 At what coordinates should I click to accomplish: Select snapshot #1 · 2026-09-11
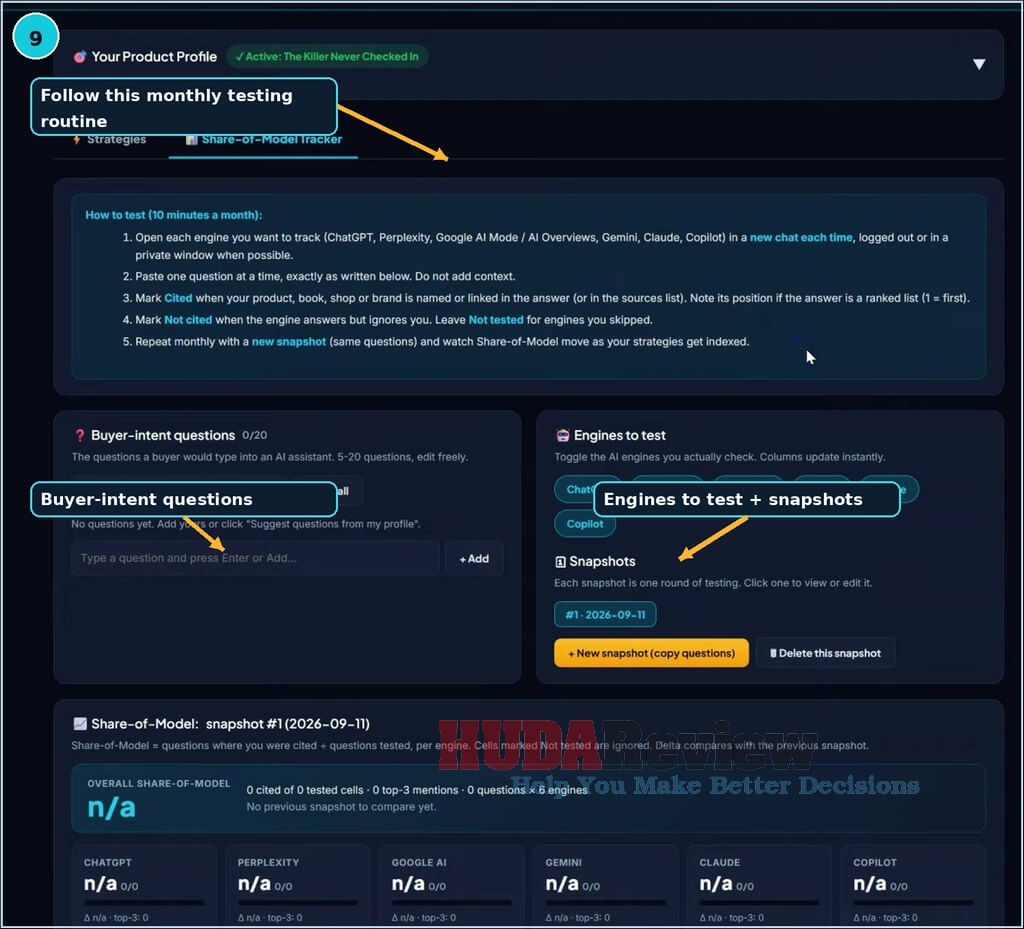coord(605,615)
